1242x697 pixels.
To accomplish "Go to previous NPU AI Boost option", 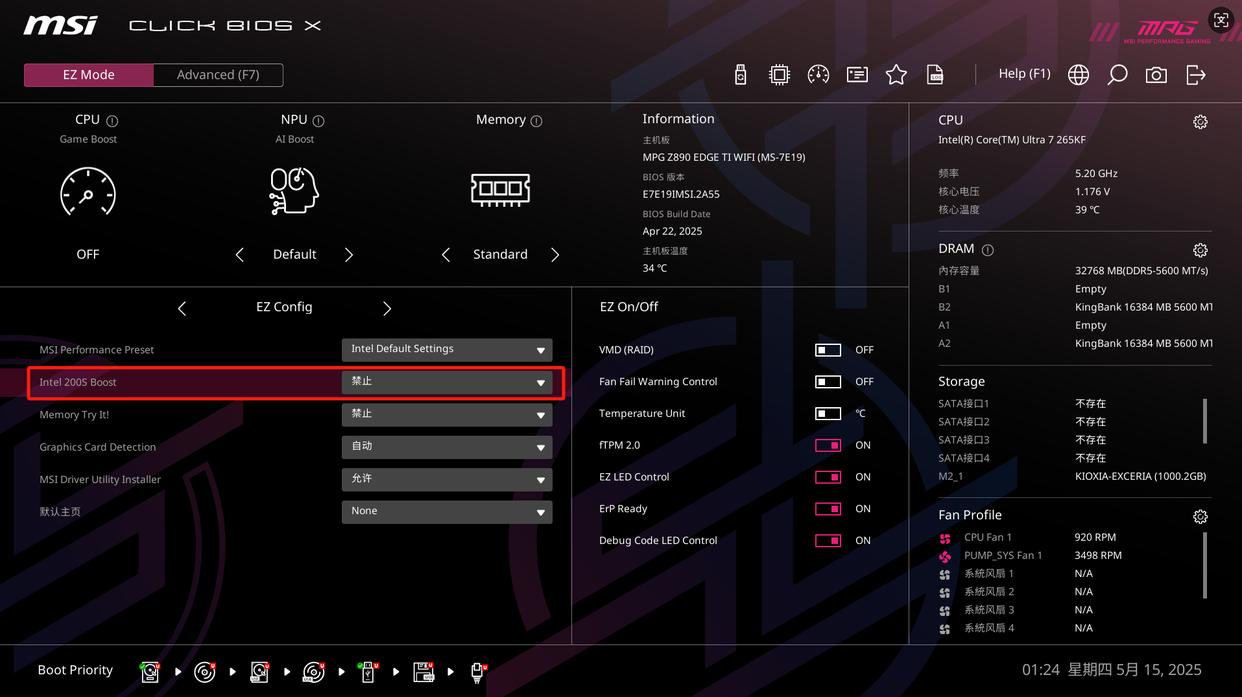I will pos(239,255).
